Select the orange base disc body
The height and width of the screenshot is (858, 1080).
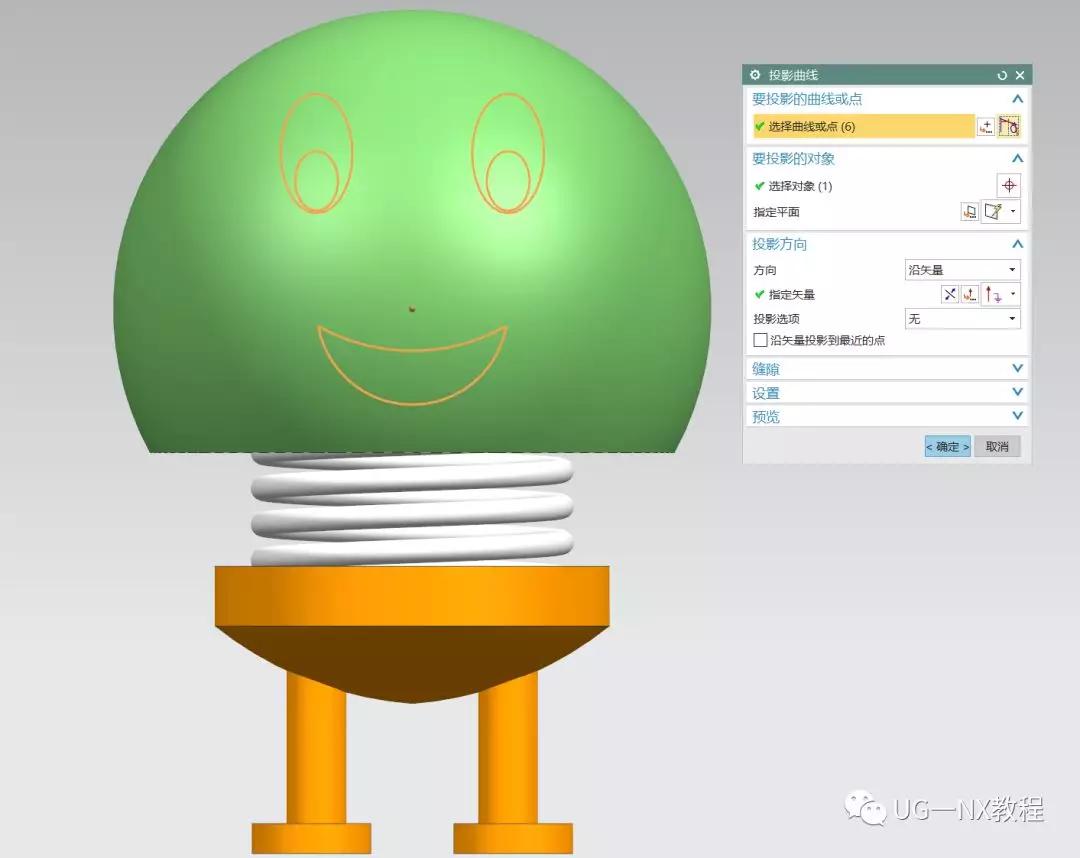pos(412,596)
